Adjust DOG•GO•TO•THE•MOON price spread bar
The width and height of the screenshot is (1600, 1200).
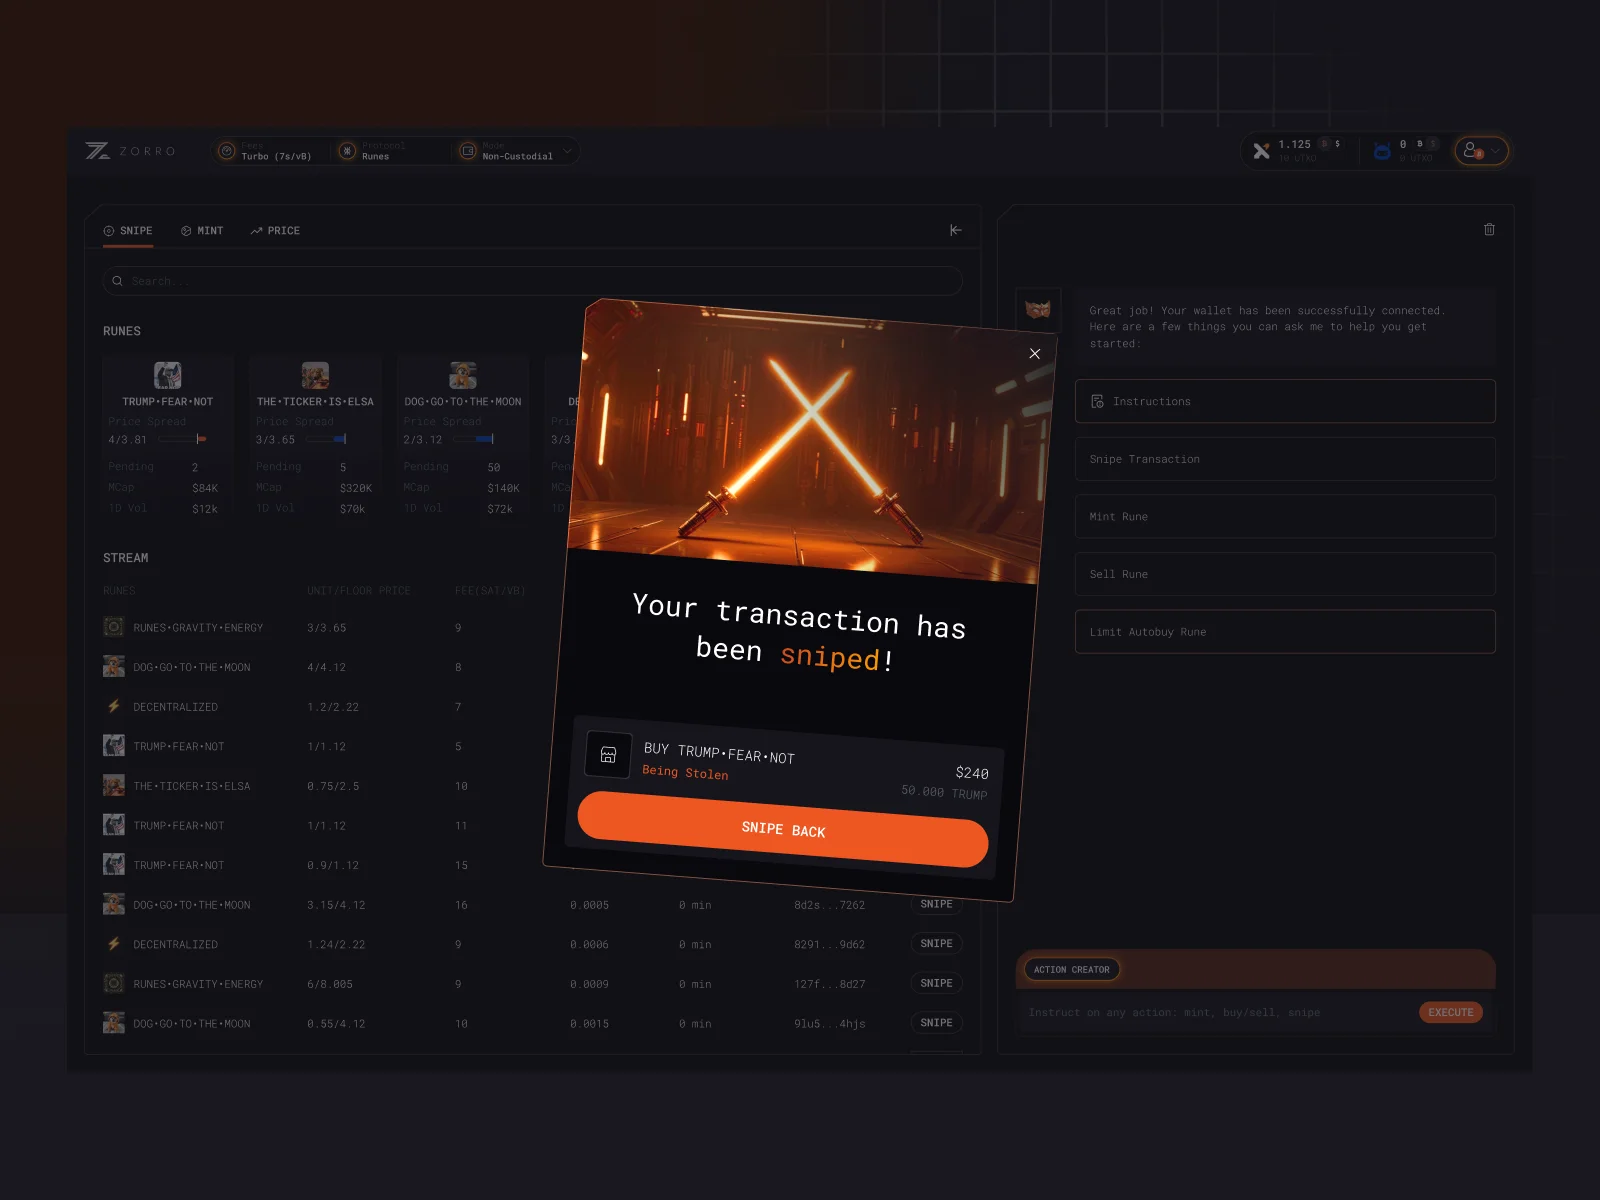point(474,439)
